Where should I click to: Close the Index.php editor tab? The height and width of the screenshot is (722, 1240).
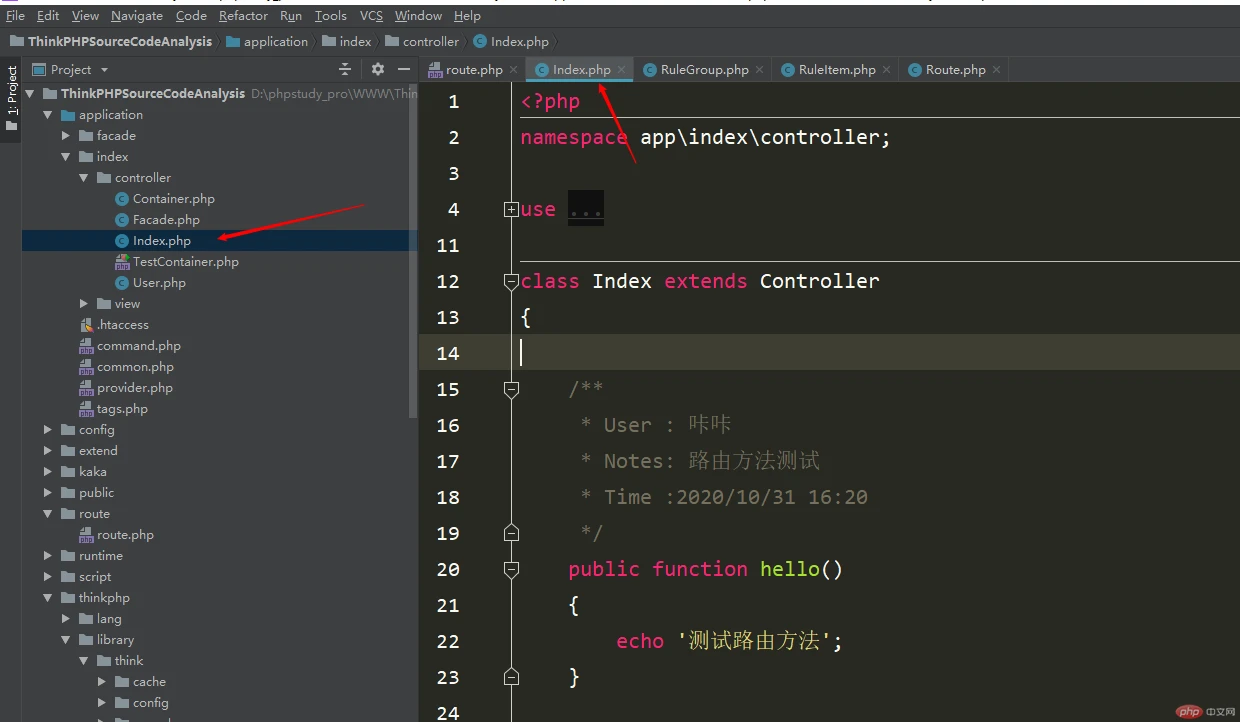(x=621, y=69)
